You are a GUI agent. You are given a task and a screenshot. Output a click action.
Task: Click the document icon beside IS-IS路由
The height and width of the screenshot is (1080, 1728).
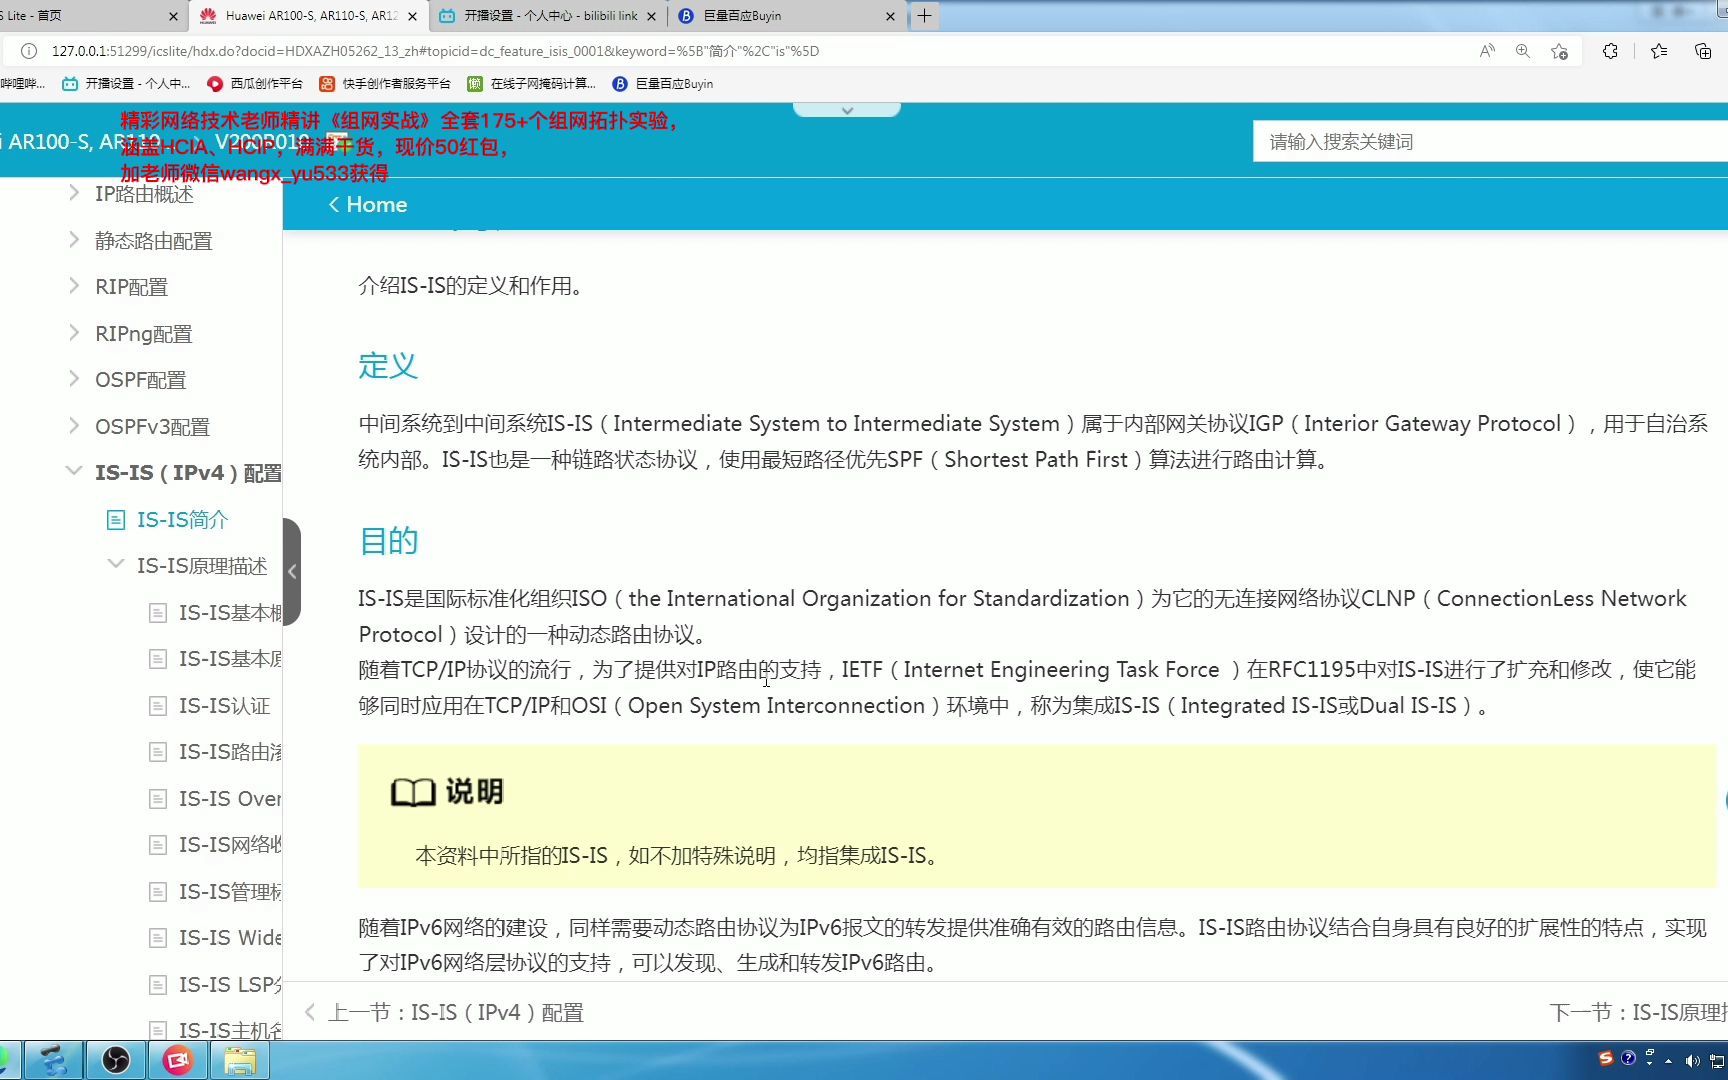click(157, 752)
